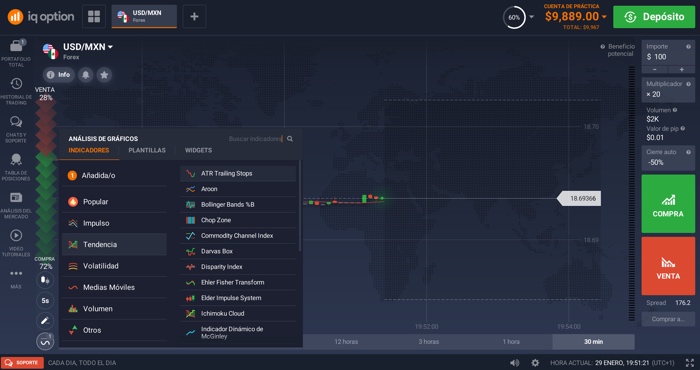The height and width of the screenshot is (370, 700).
Task: Toggle fullscreen mode icon
Action: (x=690, y=363)
